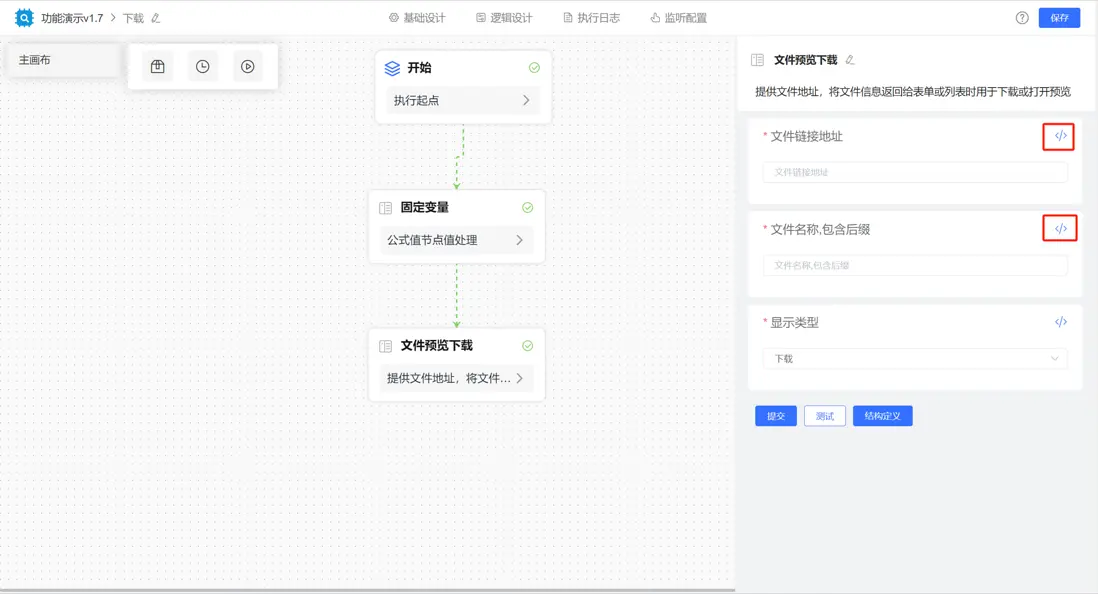Viewport: 1098px width, 594px height.
Task: Switch to the 监听配置 tab
Action: point(679,18)
